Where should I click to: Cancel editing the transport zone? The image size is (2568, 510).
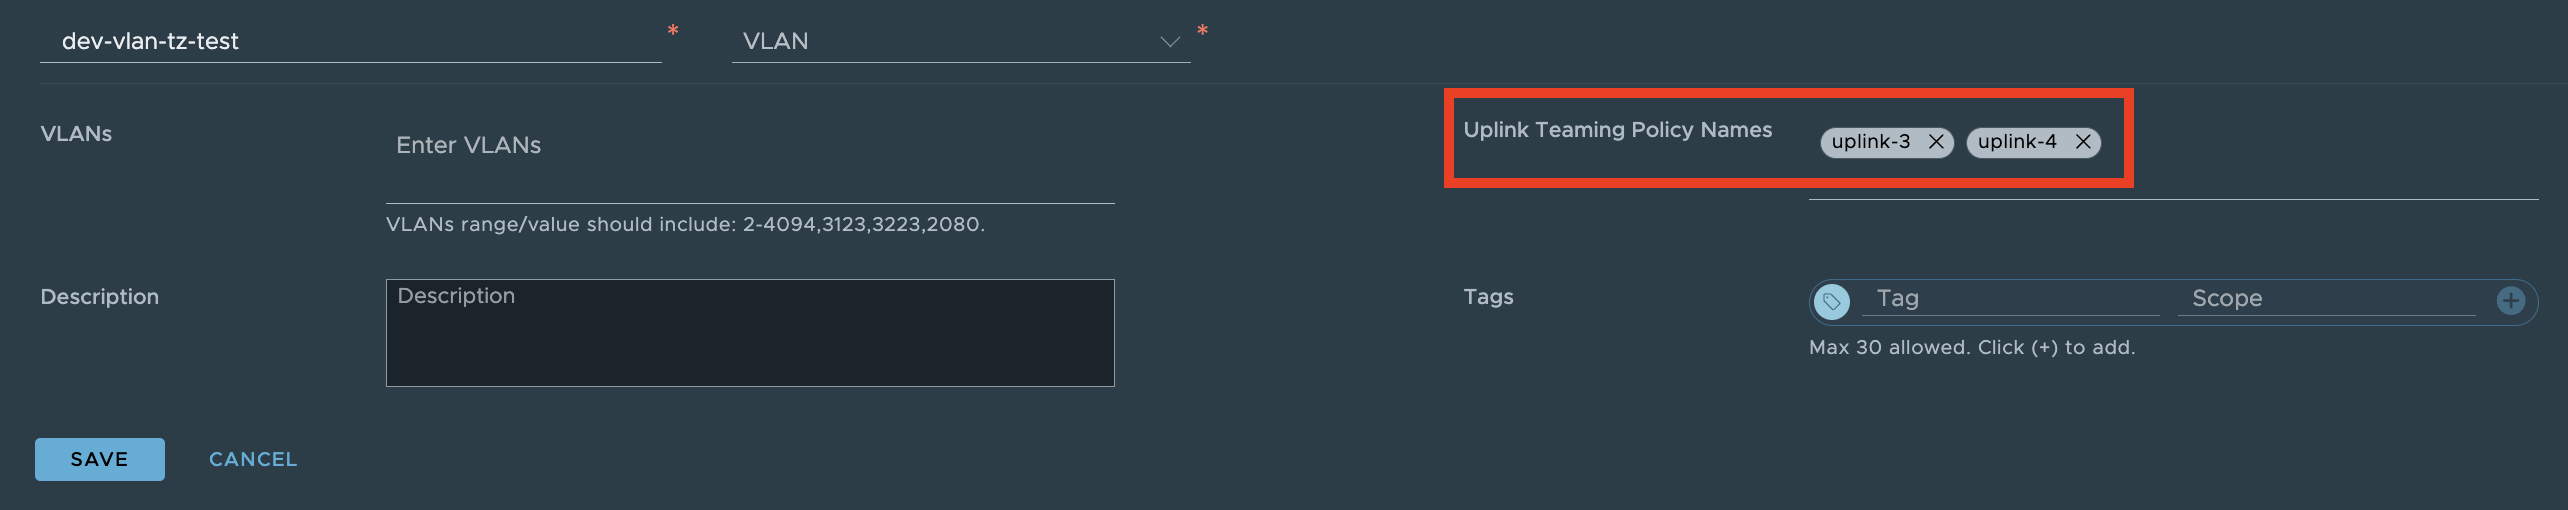253,459
